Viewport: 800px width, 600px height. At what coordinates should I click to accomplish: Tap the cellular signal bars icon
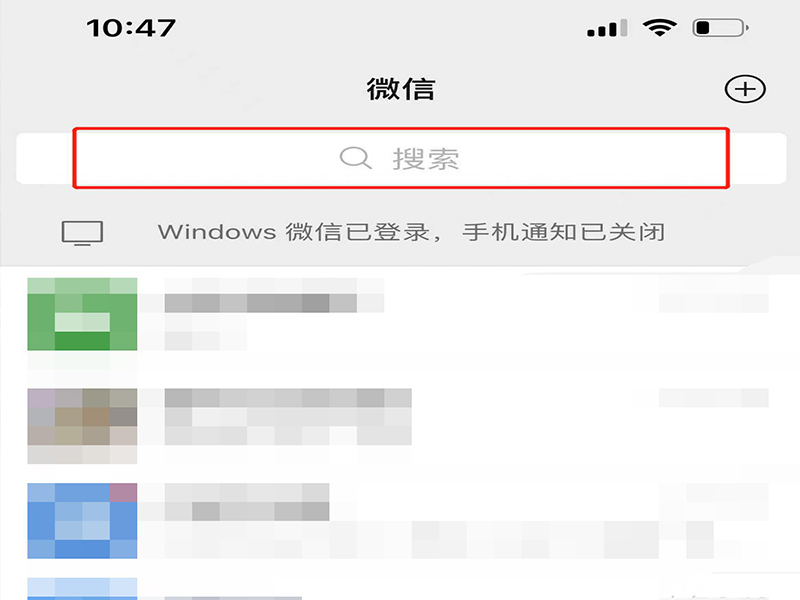(x=607, y=28)
